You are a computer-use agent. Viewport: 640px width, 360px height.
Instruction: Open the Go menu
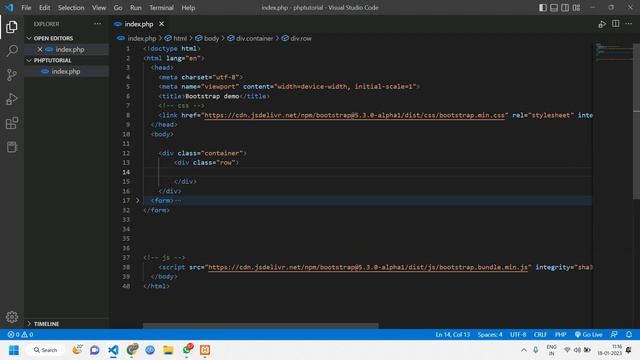point(118,8)
